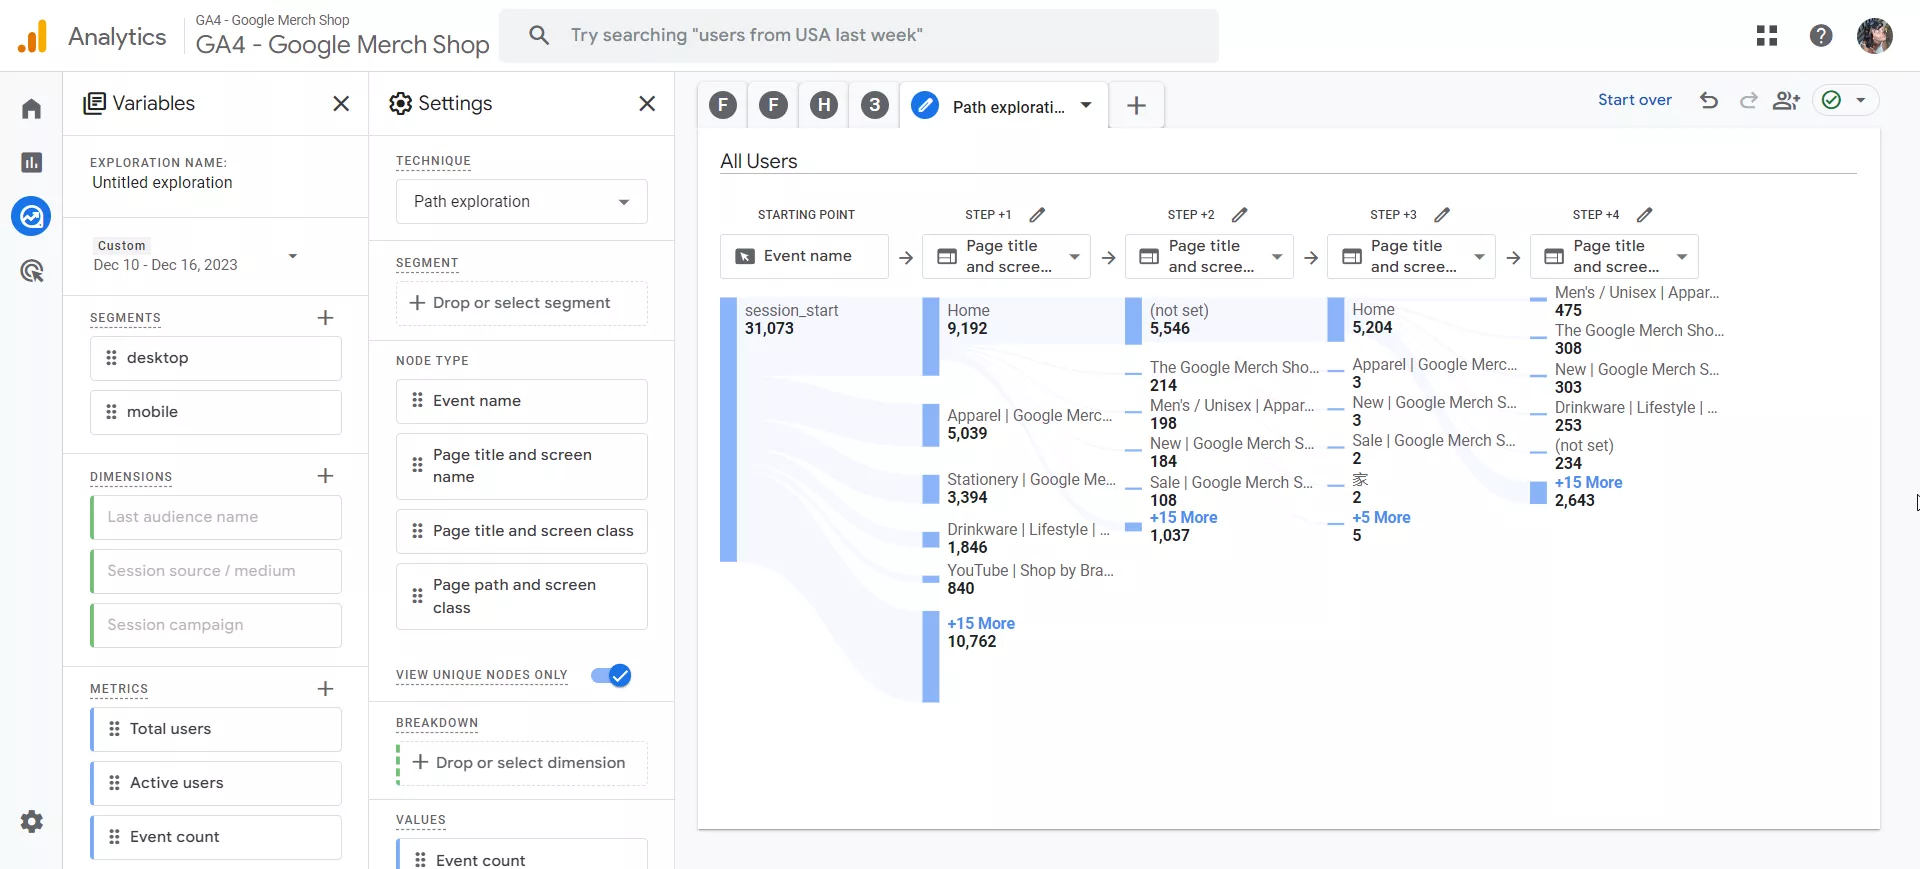This screenshot has width=1920, height=869.
Task: Open the Technique dropdown showing Path exploration
Action: coord(522,202)
